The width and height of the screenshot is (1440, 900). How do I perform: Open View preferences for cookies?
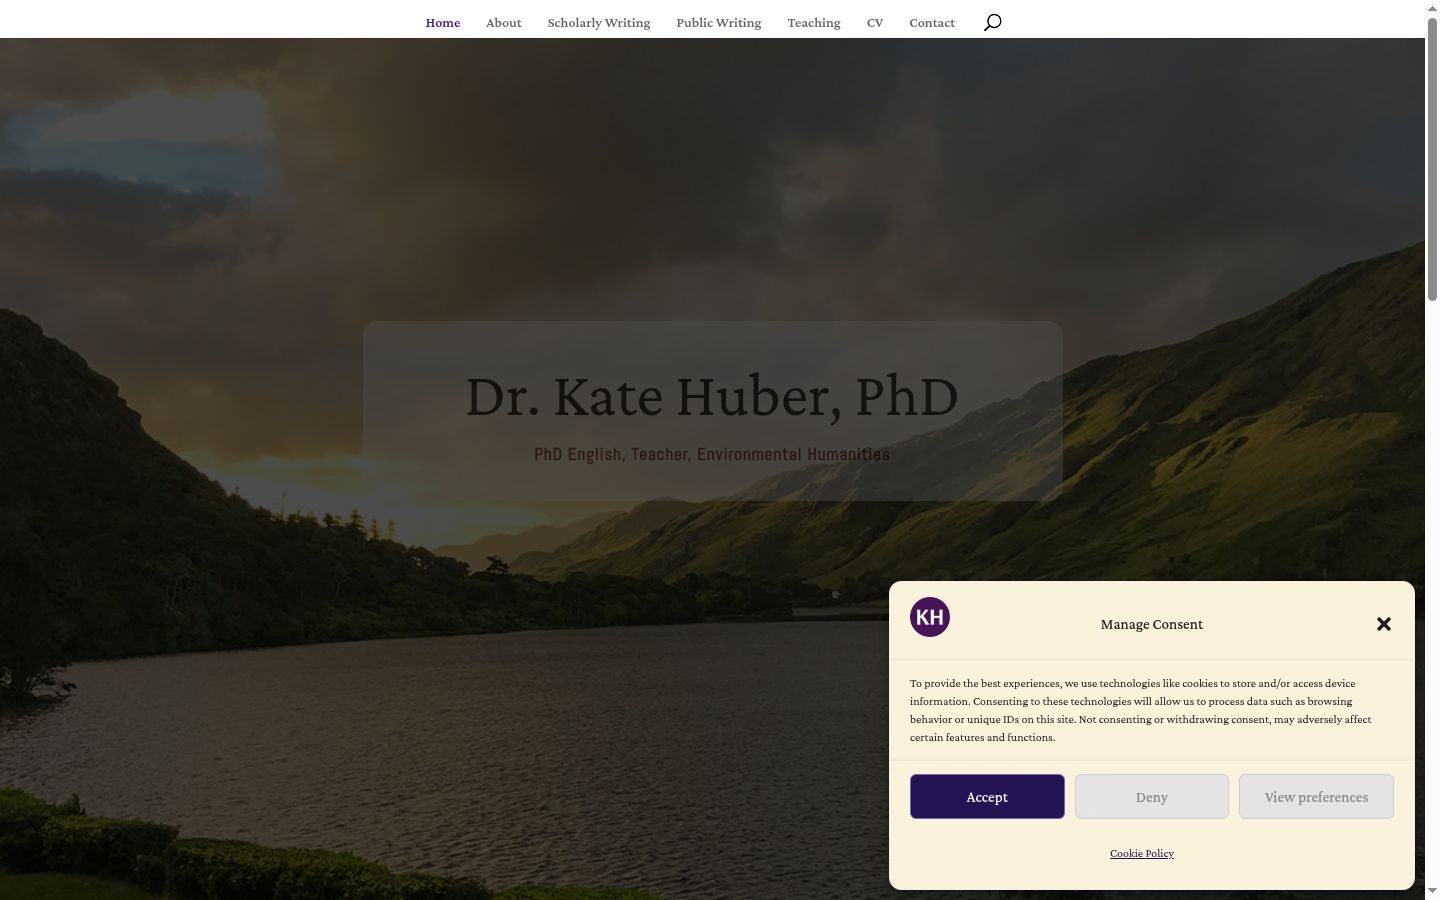[1316, 797]
